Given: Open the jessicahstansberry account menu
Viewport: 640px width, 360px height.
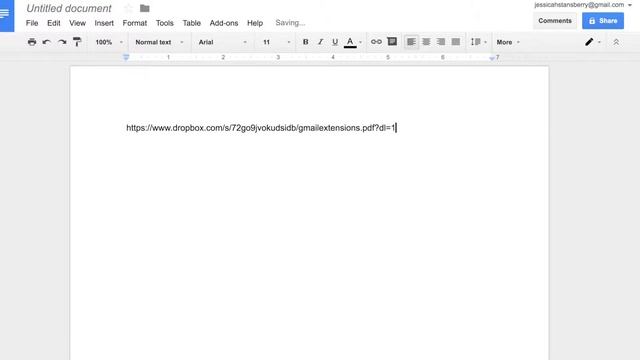Looking at the screenshot, I should point(583,5).
